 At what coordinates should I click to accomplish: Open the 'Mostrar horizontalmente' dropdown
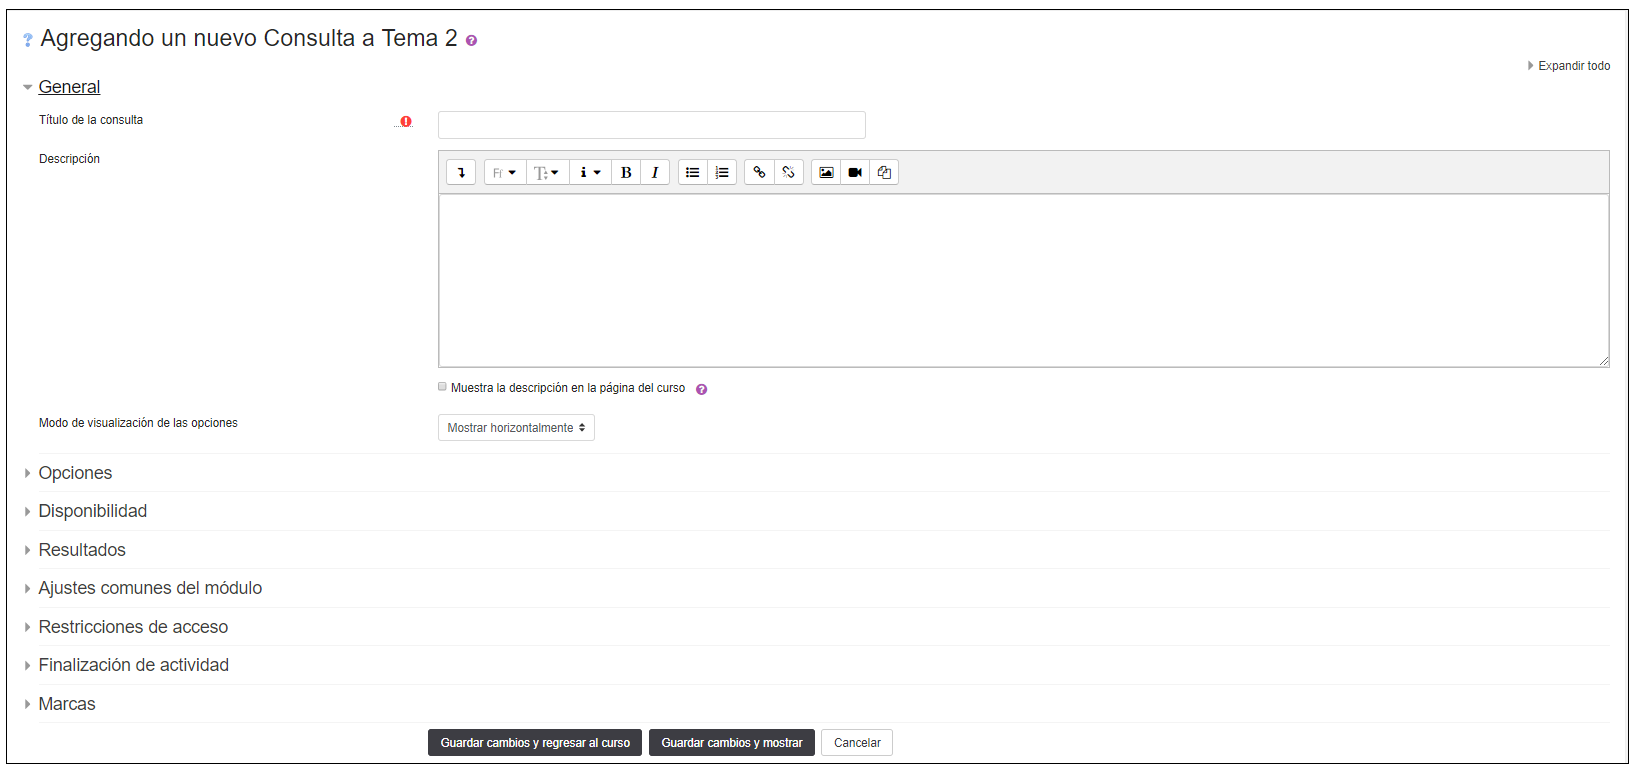pos(516,428)
